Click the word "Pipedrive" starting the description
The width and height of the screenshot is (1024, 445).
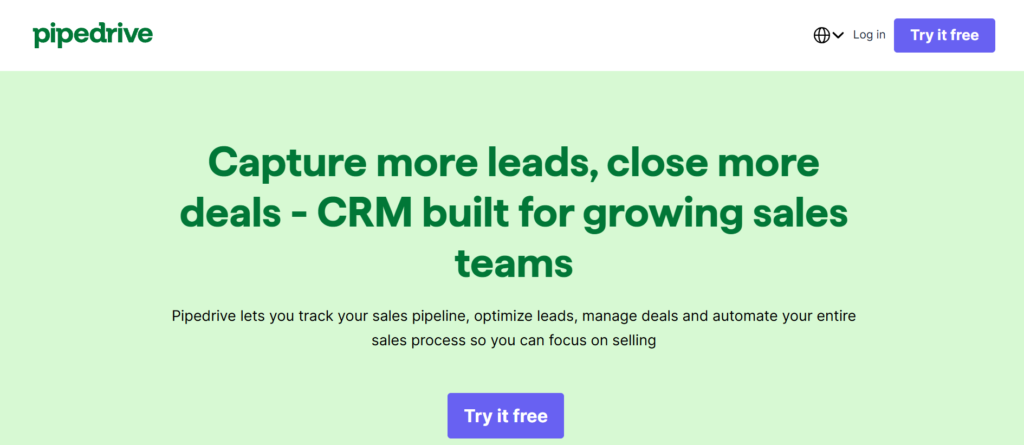pyautogui.click(x=205, y=316)
